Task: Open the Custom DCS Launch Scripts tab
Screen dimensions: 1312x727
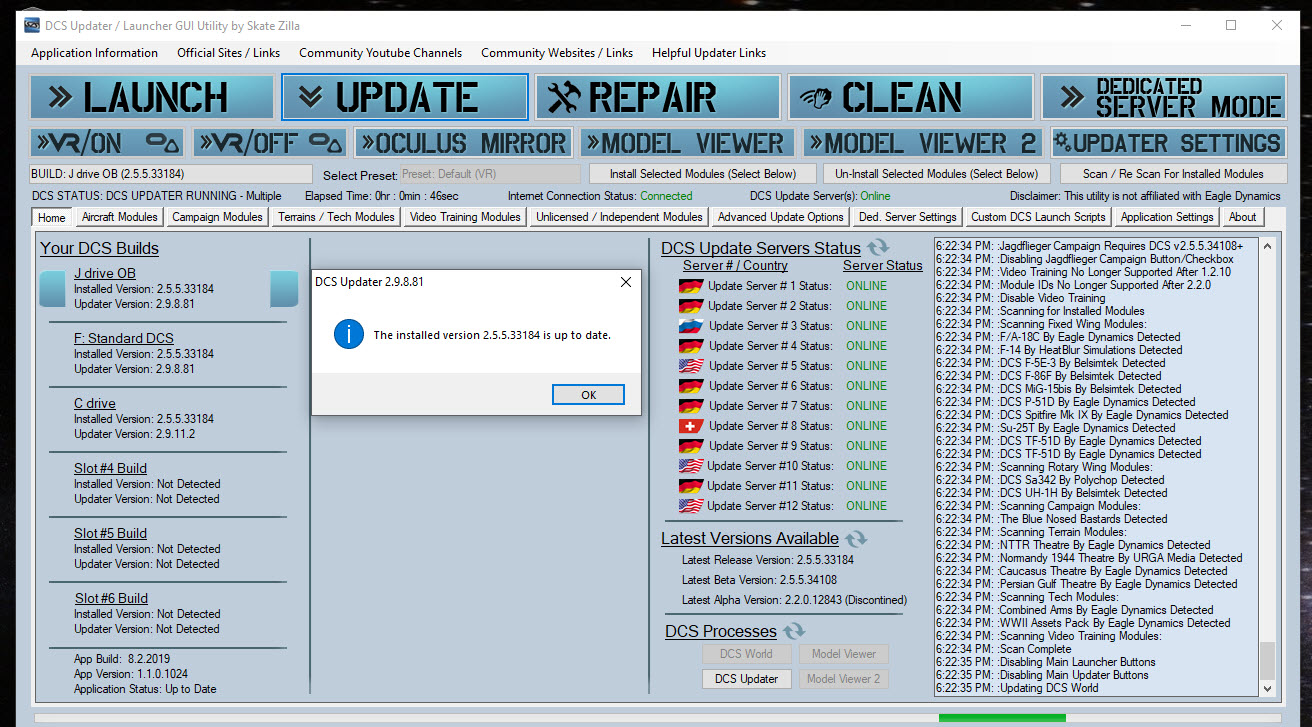Action: (1038, 217)
